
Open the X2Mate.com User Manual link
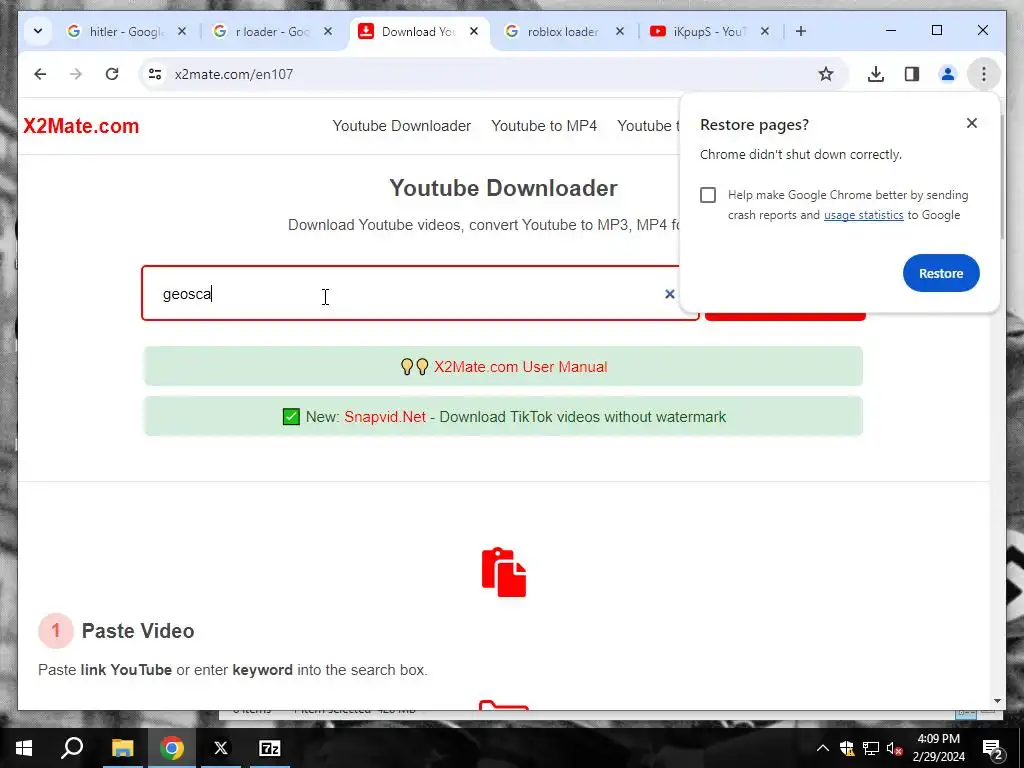[520, 367]
